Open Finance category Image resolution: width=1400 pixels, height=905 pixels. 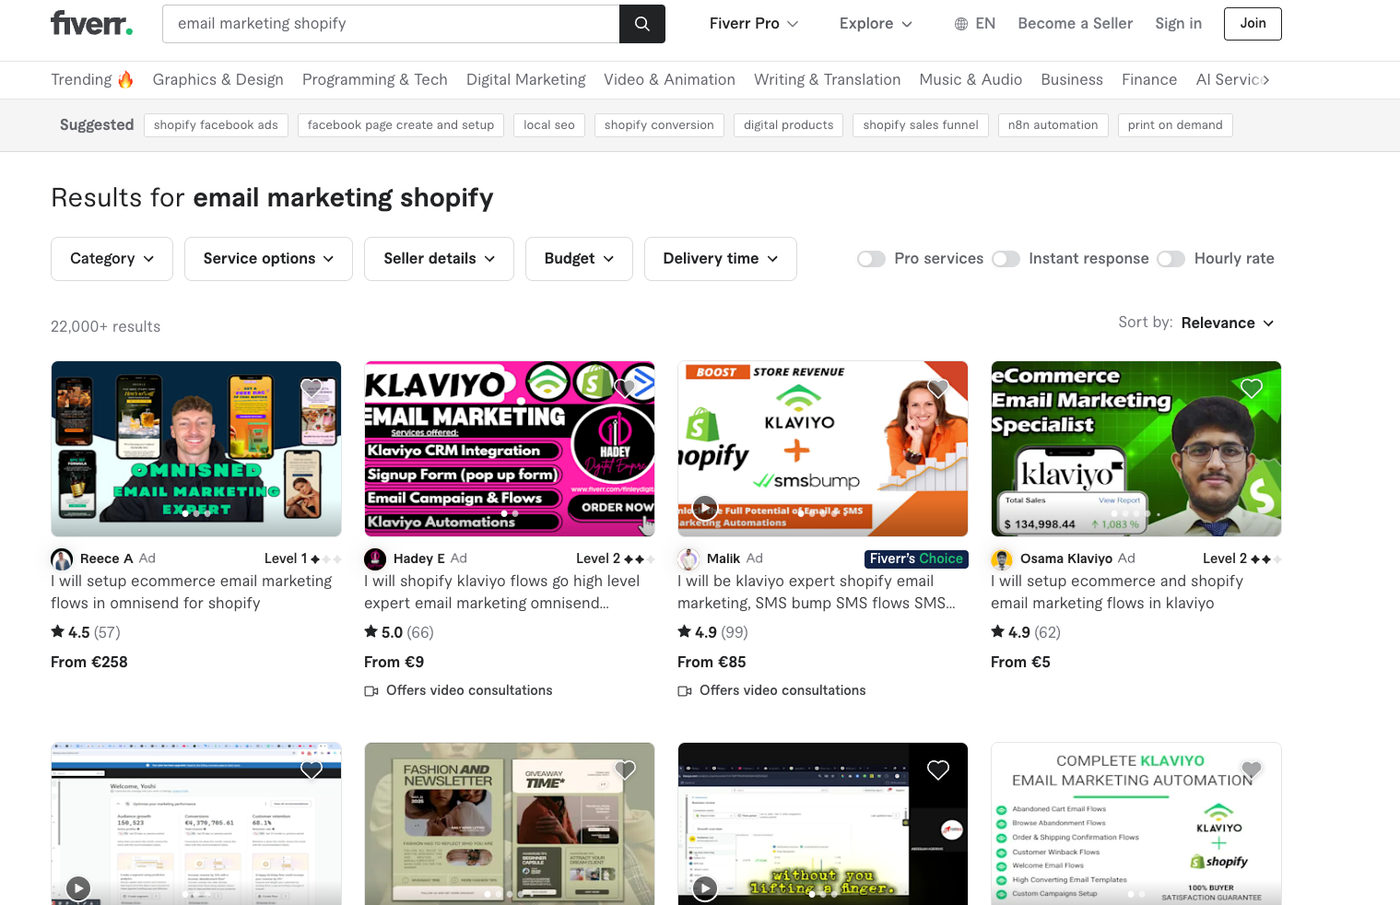pos(1149,79)
